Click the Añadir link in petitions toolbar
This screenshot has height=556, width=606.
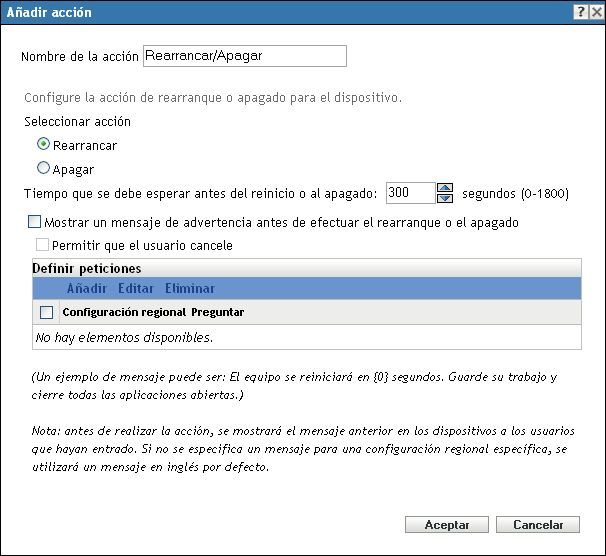(x=87, y=289)
